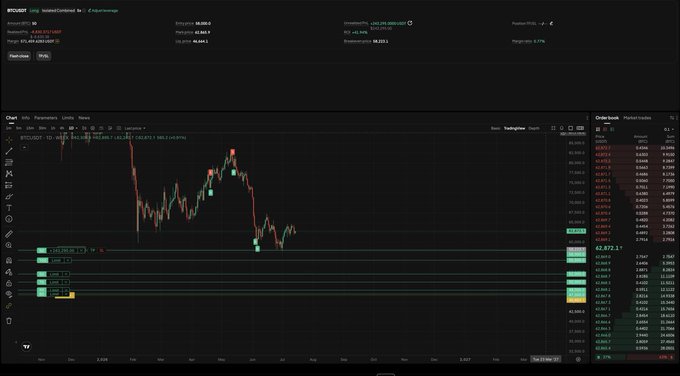Viewport: 680px width, 376px height.
Task: Click TP on the position line
Action: 92,250
